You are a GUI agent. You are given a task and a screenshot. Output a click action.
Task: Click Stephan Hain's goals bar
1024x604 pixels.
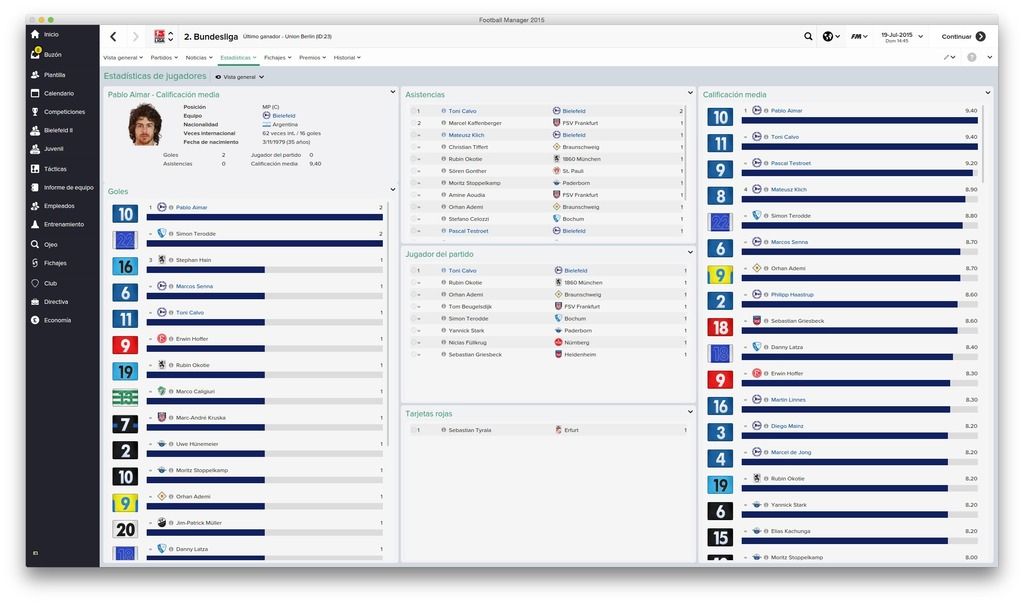pos(264,270)
